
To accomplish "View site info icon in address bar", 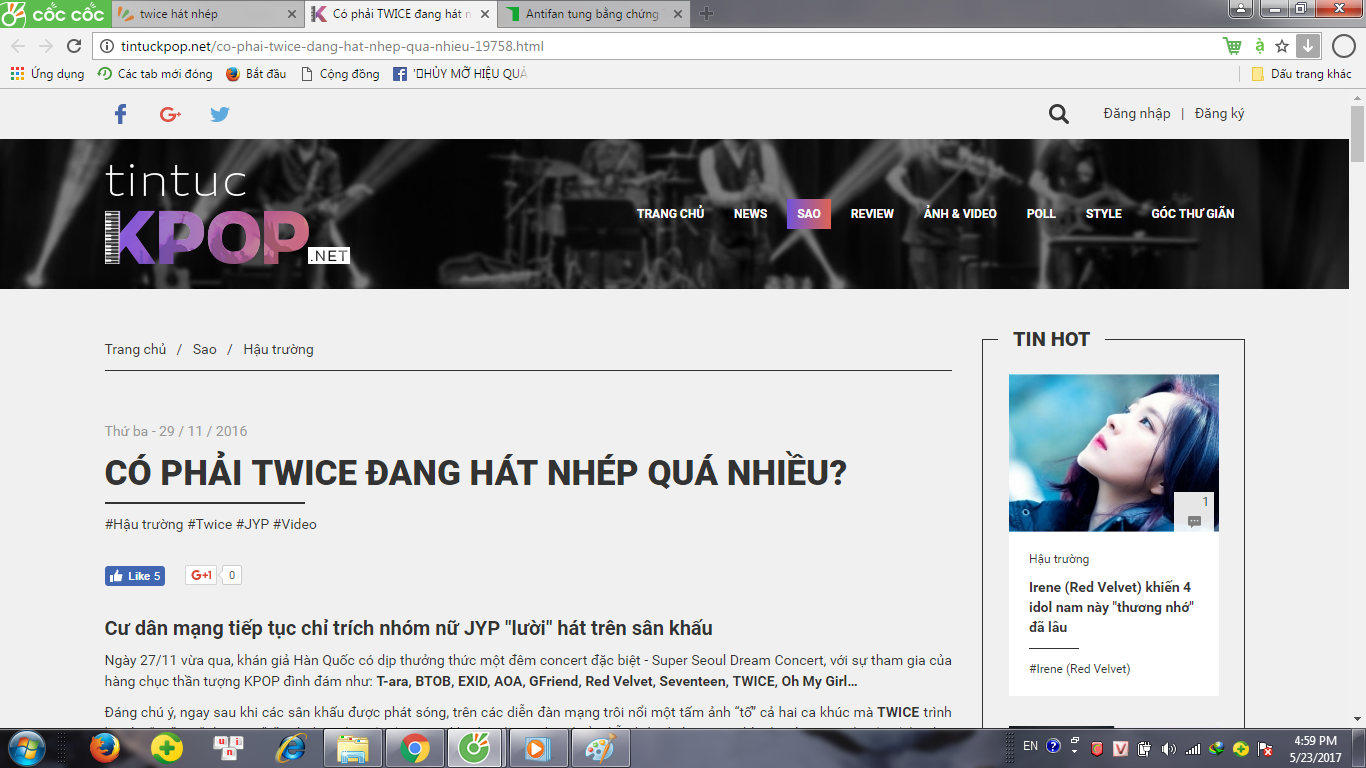I will click(x=108, y=46).
